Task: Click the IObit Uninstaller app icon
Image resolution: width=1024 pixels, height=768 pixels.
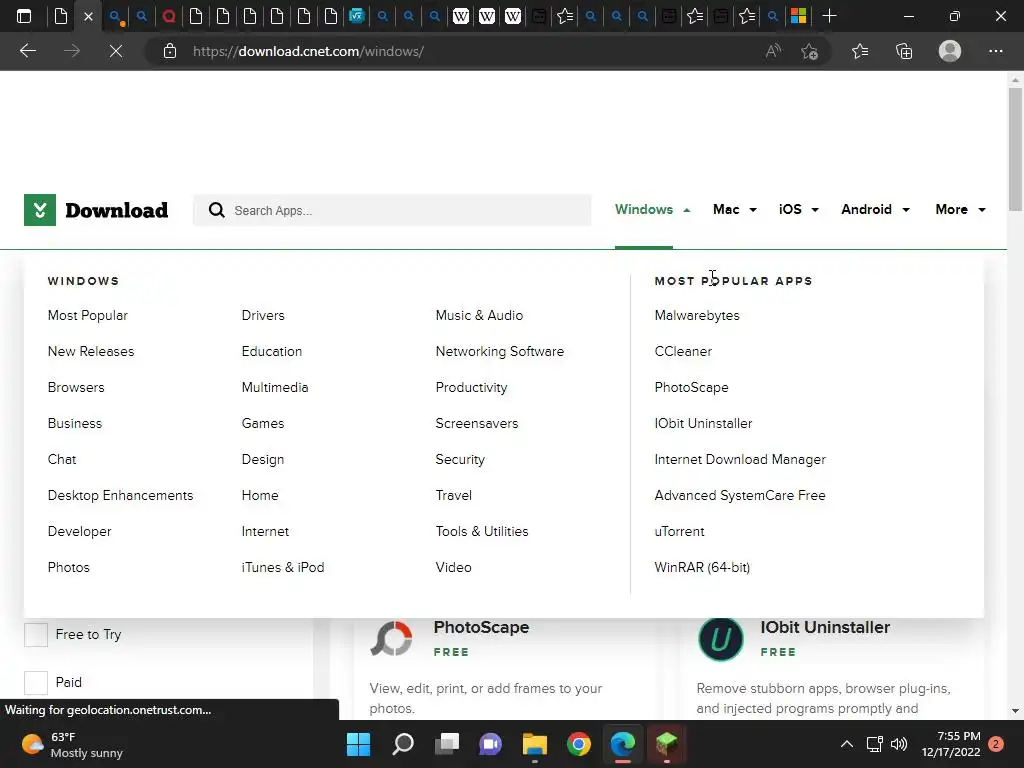Action: tap(720, 639)
